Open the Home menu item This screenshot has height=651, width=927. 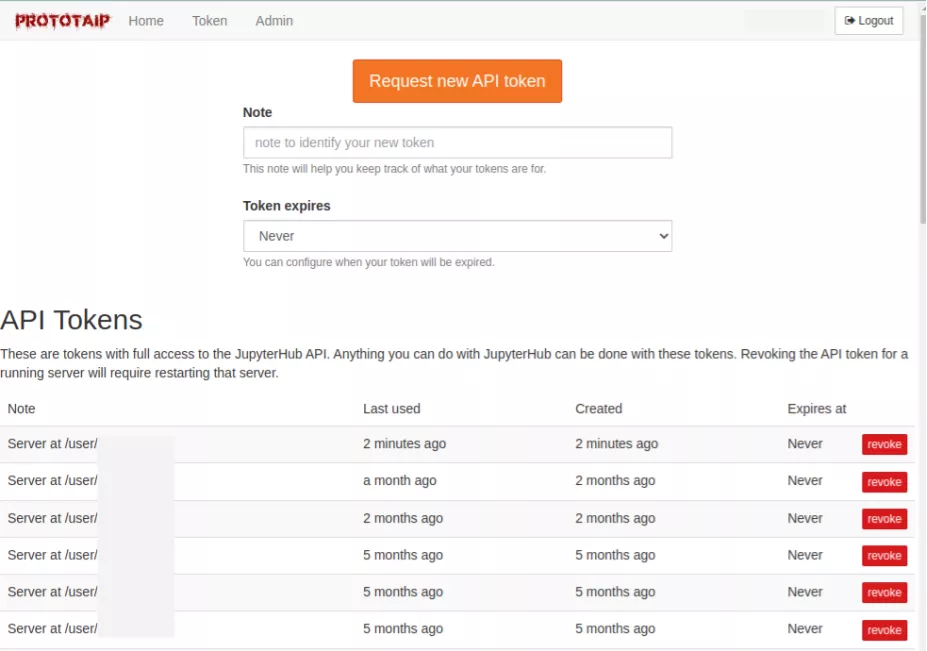(146, 20)
